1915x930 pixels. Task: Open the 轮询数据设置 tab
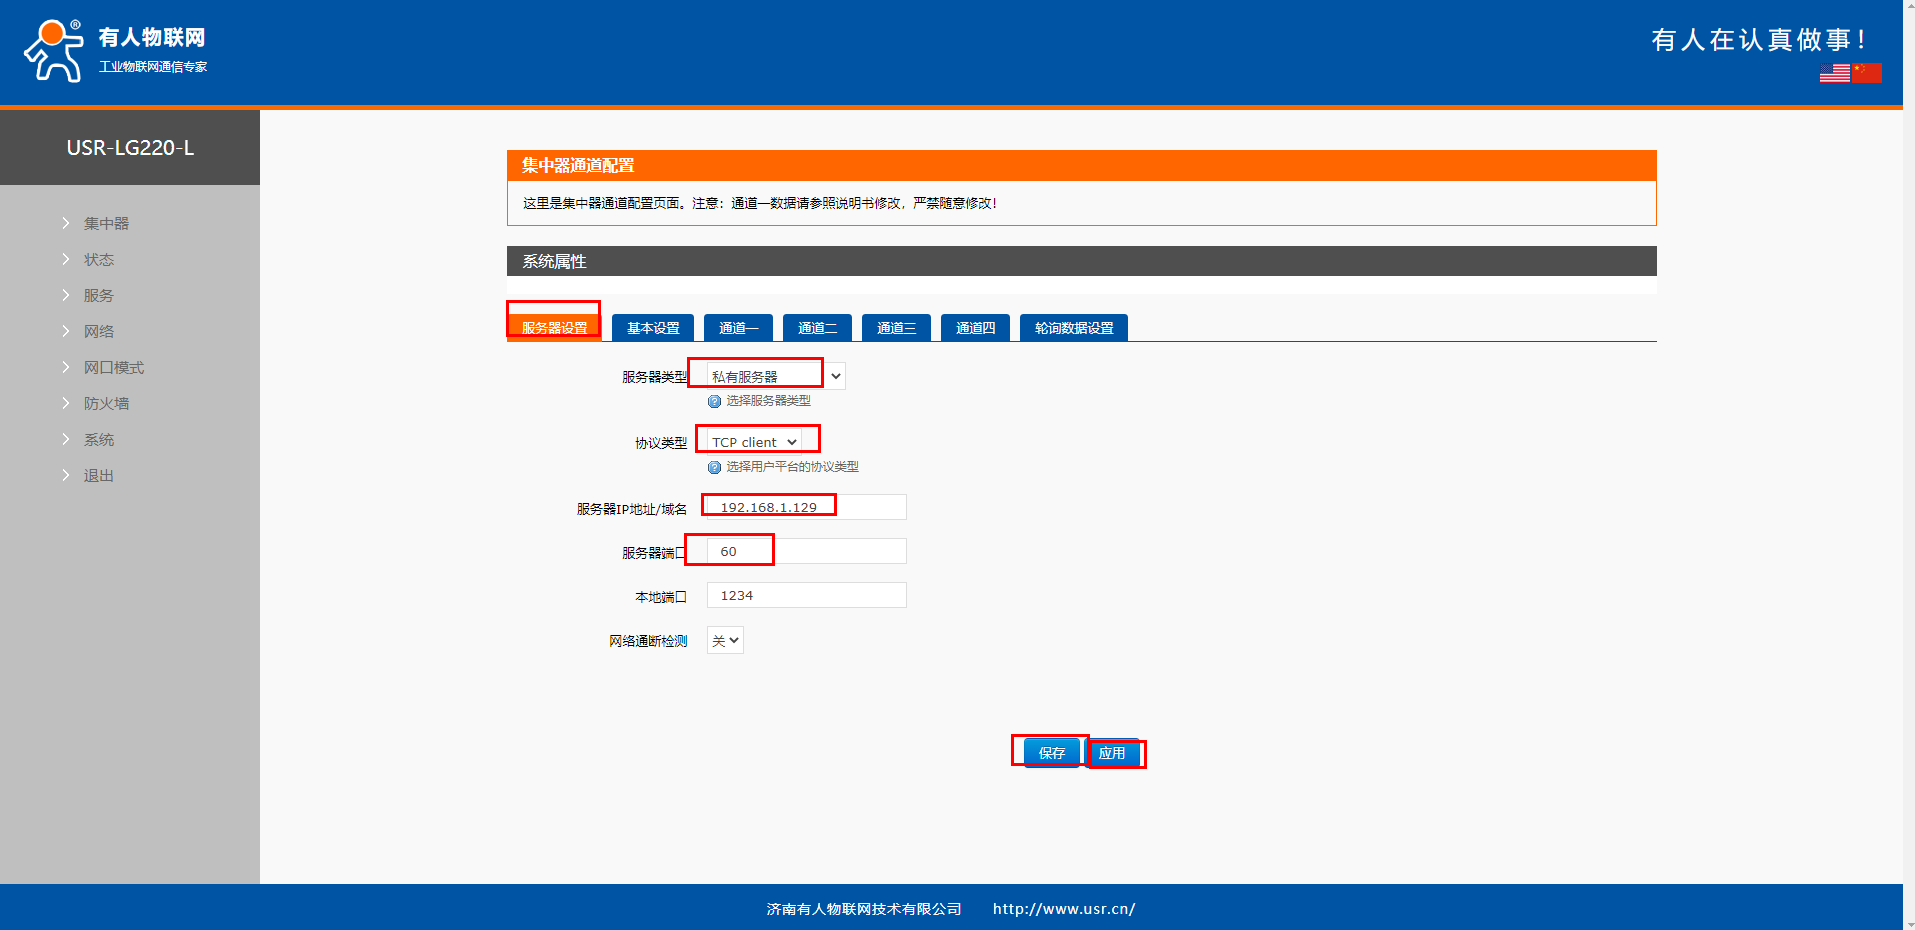1074,328
